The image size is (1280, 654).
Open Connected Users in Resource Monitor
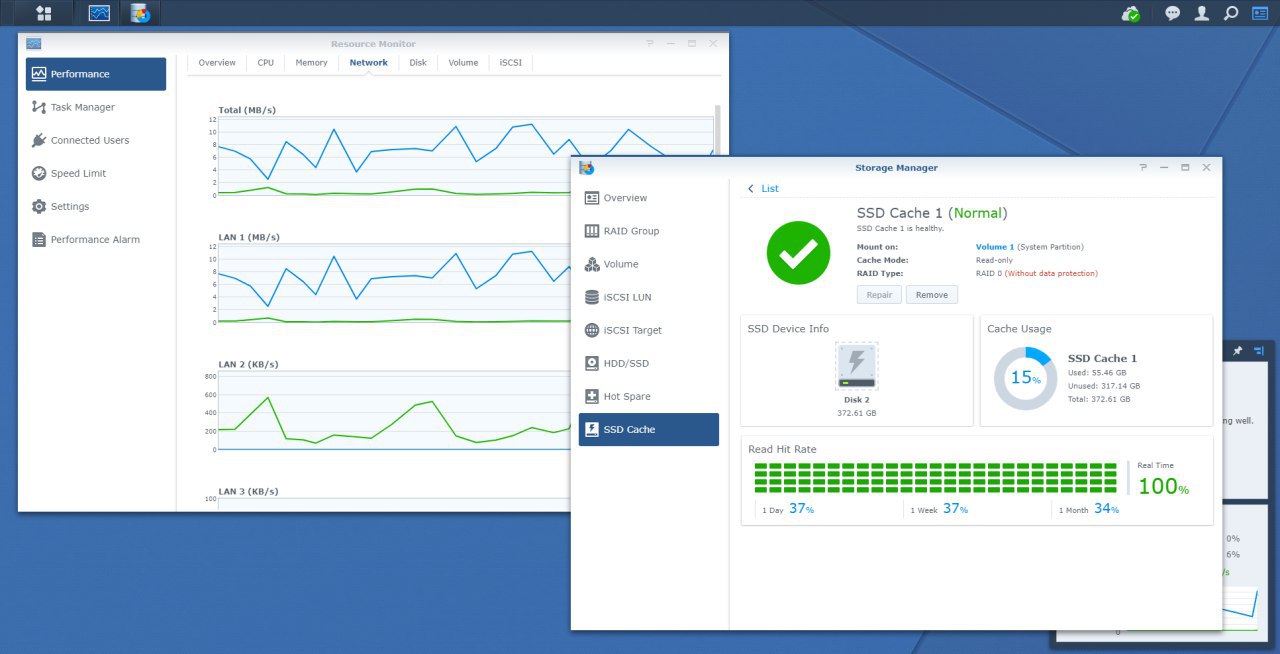coord(96,140)
